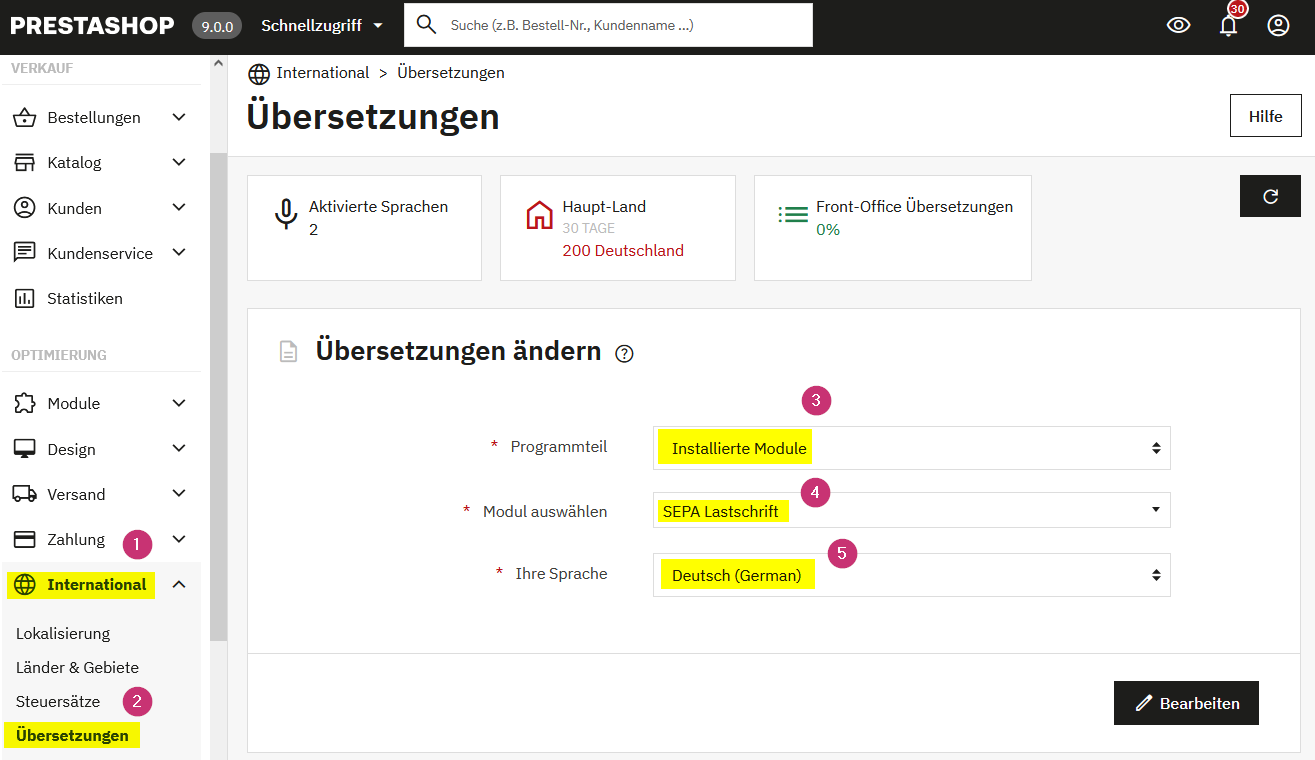The width and height of the screenshot is (1315, 760).
Task: Open the Schnellzugriff menu
Action: 322,26
